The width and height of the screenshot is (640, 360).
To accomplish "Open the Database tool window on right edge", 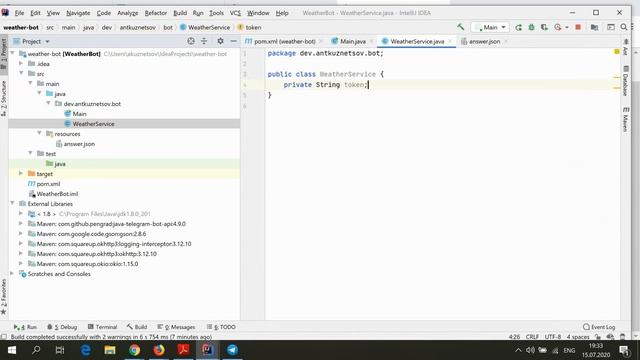I will (626, 81).
